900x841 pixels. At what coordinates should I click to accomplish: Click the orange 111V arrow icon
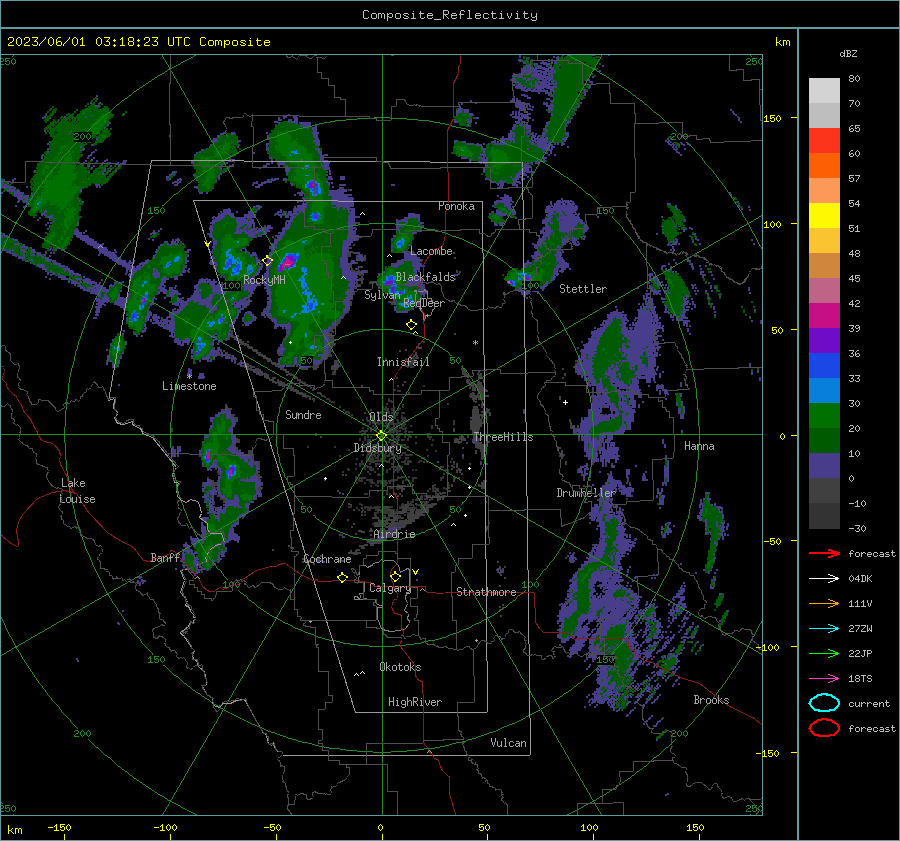824,603
